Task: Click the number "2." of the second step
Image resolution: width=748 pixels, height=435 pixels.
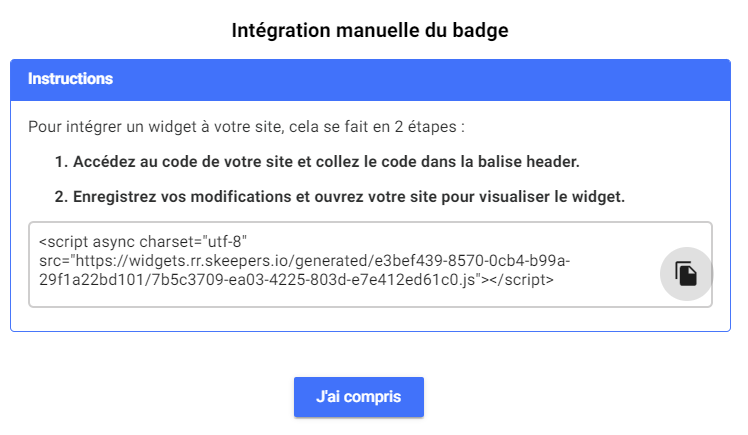Action: coord(60,196)
